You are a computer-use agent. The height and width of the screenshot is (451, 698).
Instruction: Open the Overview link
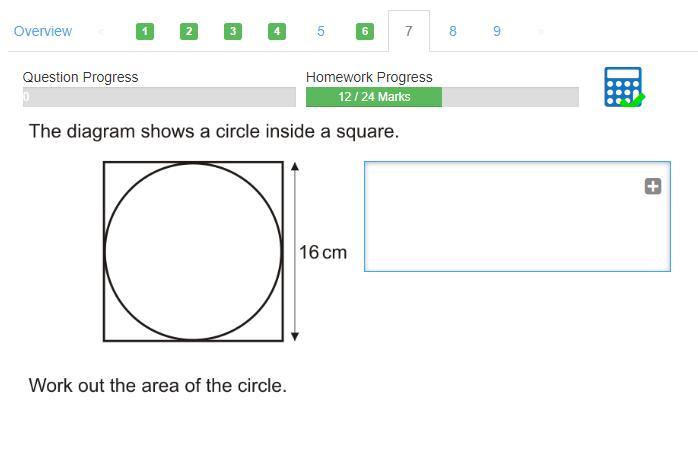(x=43, y=31)
